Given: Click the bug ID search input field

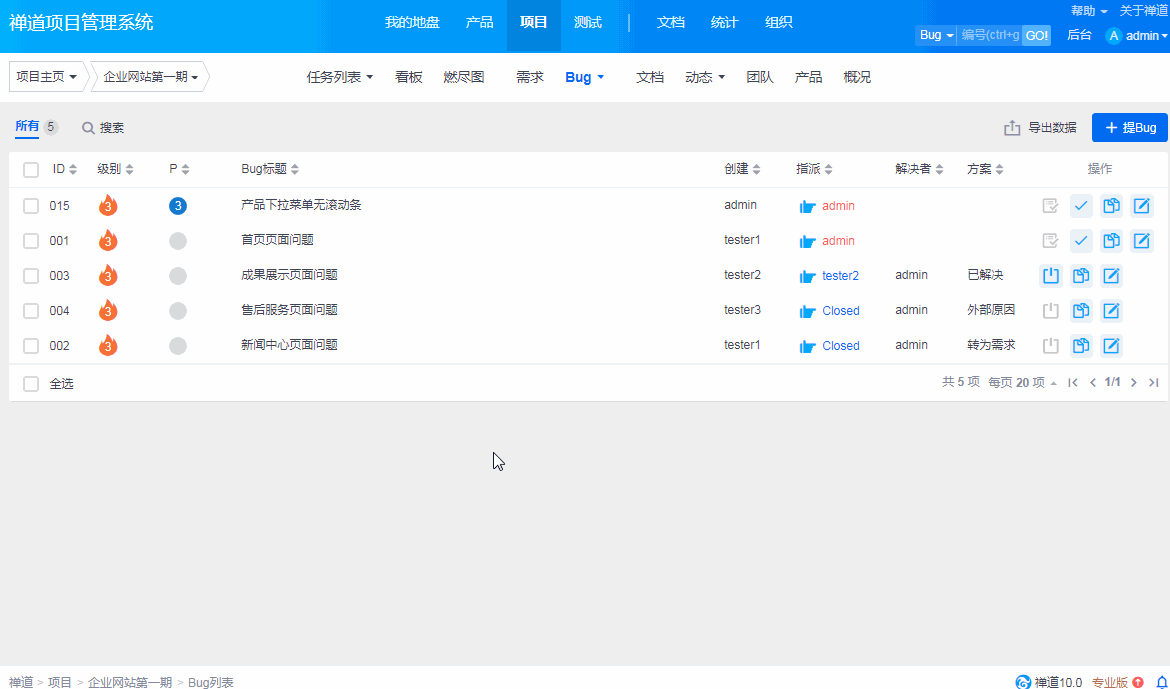Looking at the screenshot, I should [989, 35].
